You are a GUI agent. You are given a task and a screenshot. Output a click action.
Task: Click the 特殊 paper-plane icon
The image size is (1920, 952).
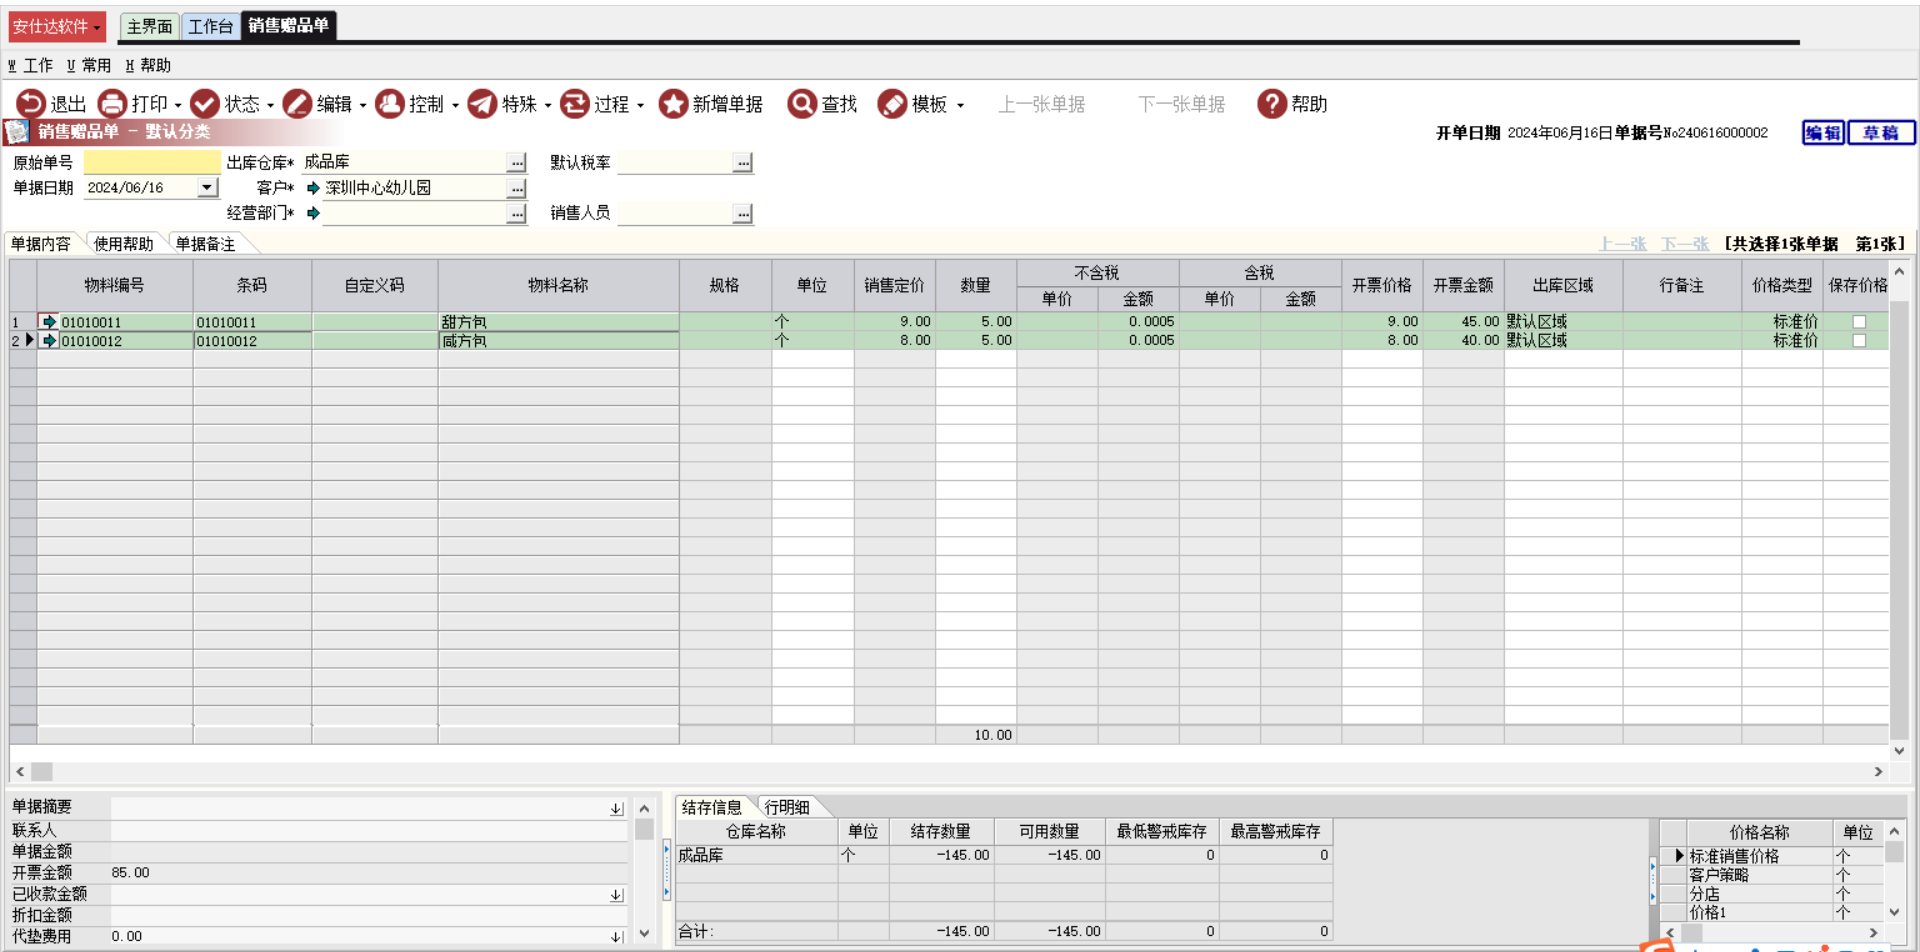(x=482, y=104)
